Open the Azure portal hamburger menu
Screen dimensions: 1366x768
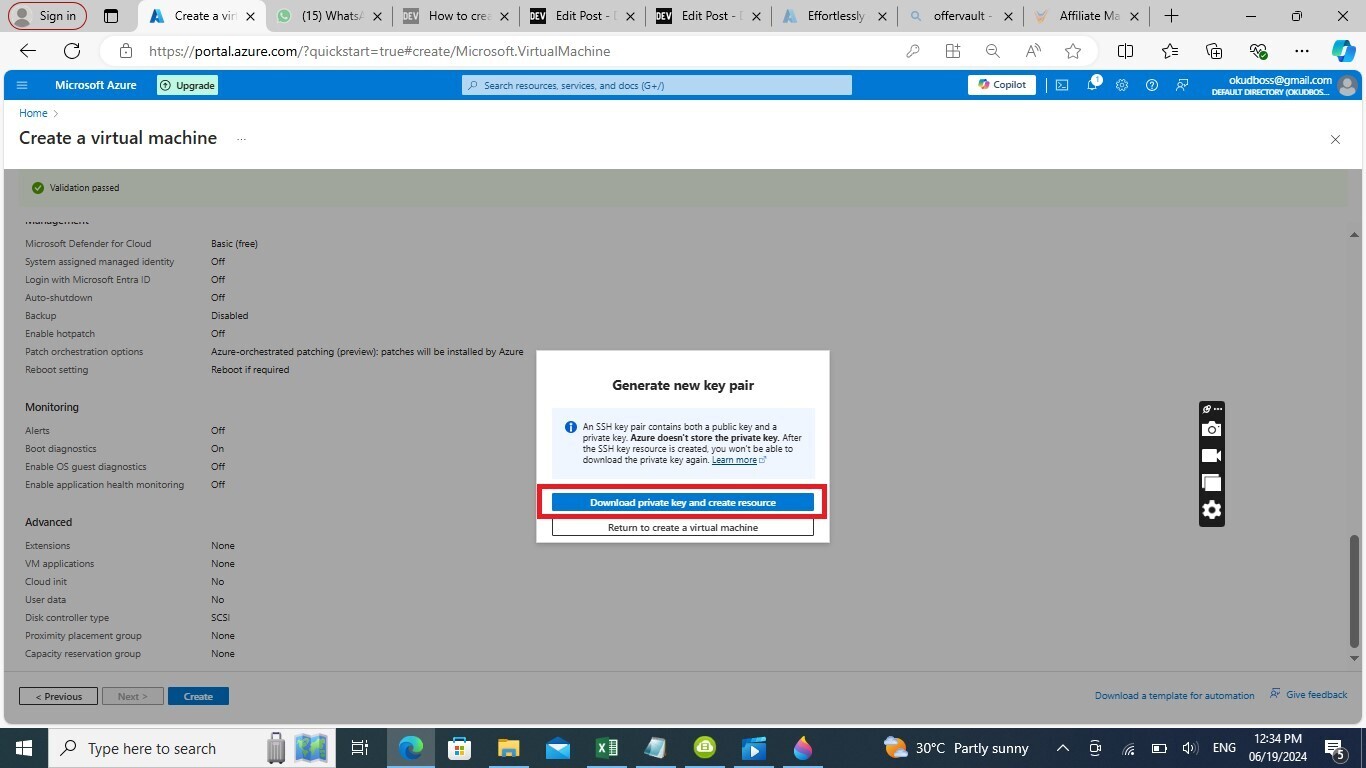pyautogui.click(x=22, y=85)
